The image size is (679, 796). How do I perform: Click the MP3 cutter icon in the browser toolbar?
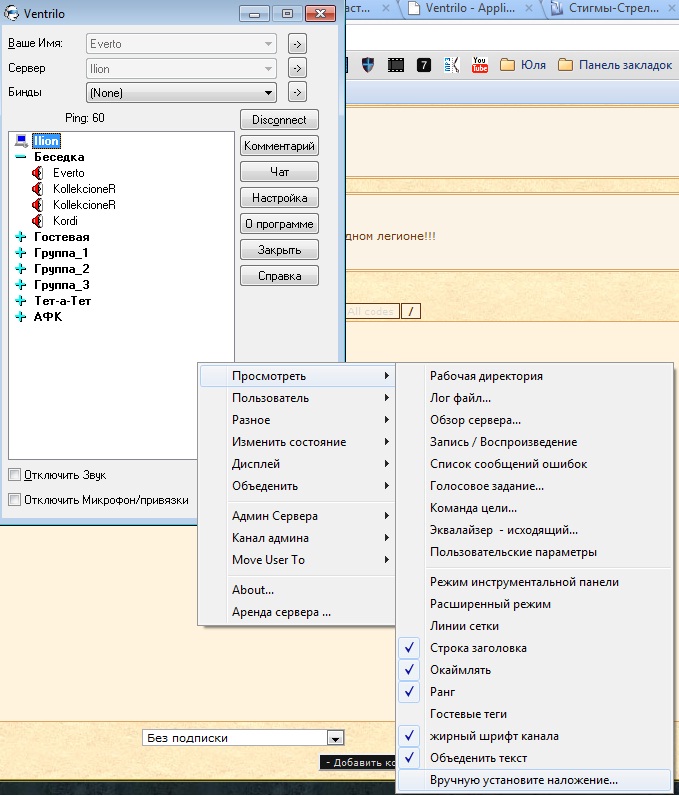[x=451, y=65]
